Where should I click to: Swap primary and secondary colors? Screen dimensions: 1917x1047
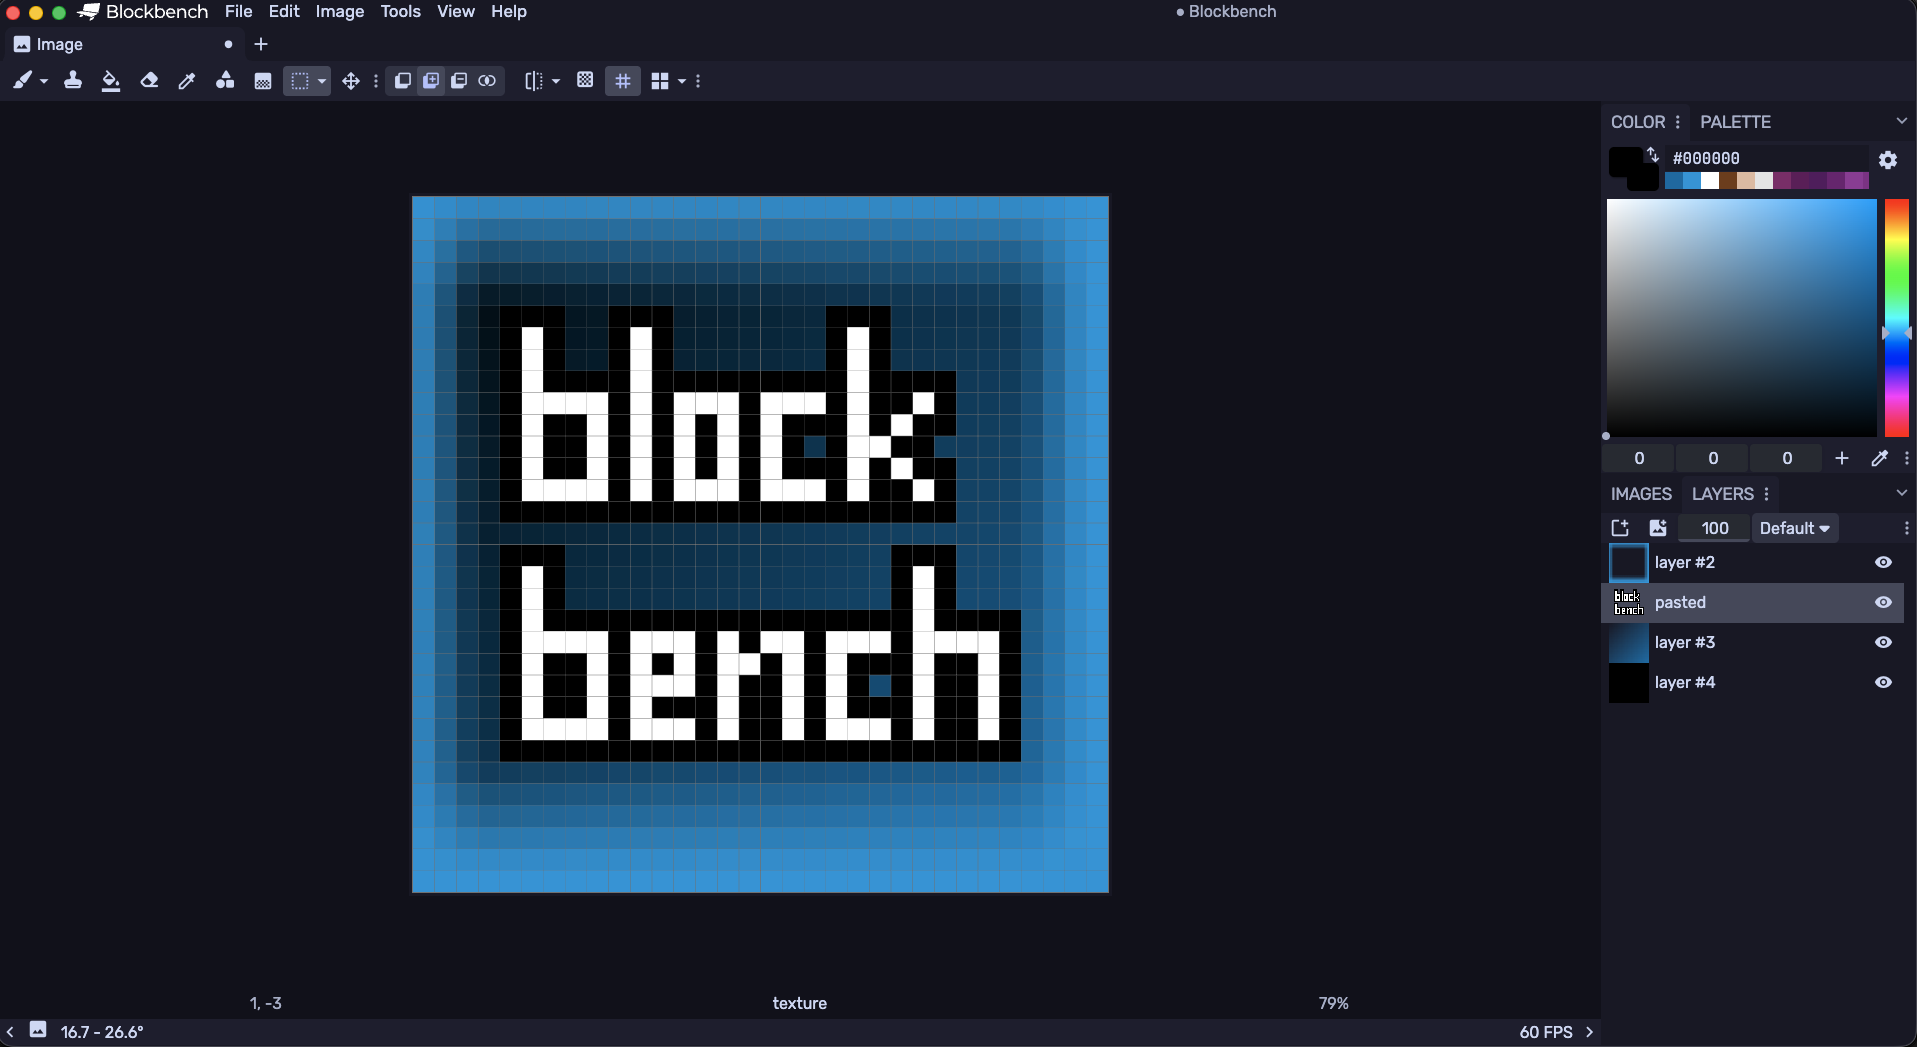[x=1653, y=154]
